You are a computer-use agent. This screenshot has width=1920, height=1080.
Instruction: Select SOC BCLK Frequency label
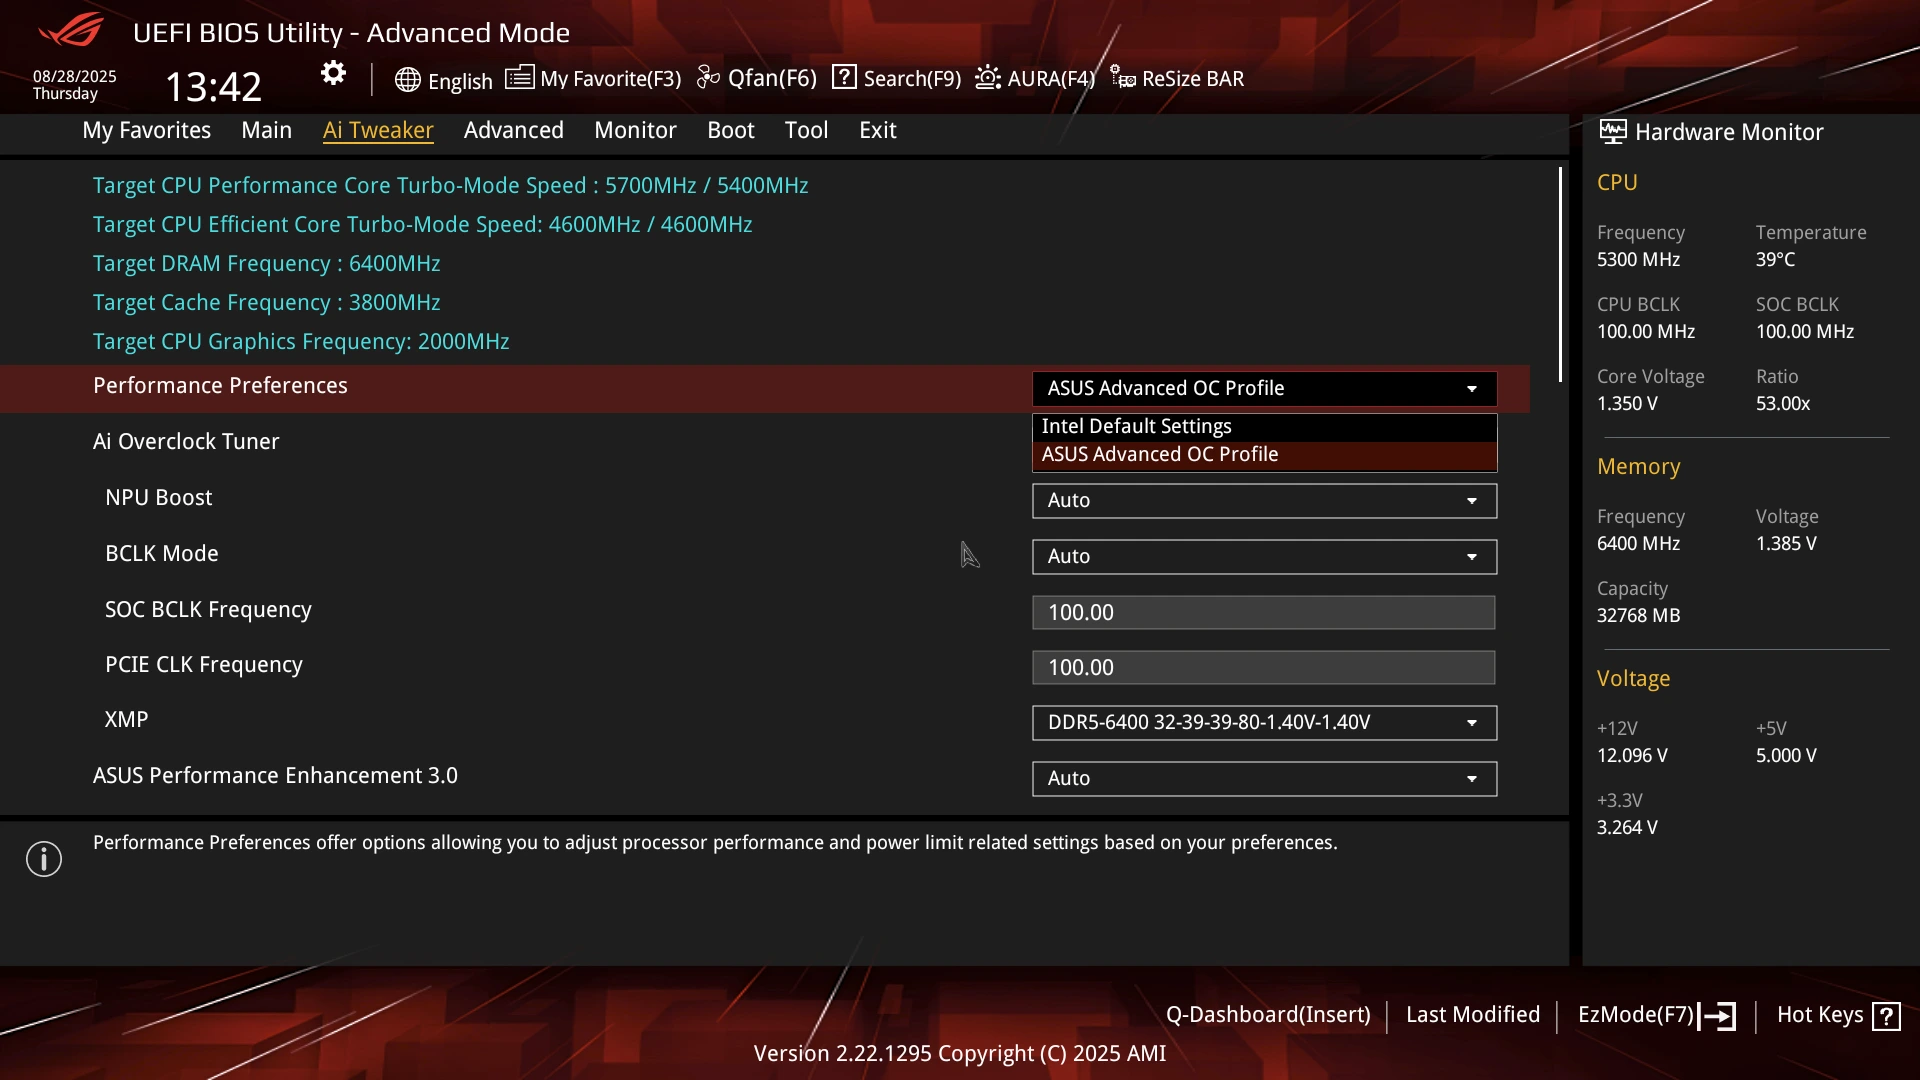pyautogui.click(x=208, y=610)
